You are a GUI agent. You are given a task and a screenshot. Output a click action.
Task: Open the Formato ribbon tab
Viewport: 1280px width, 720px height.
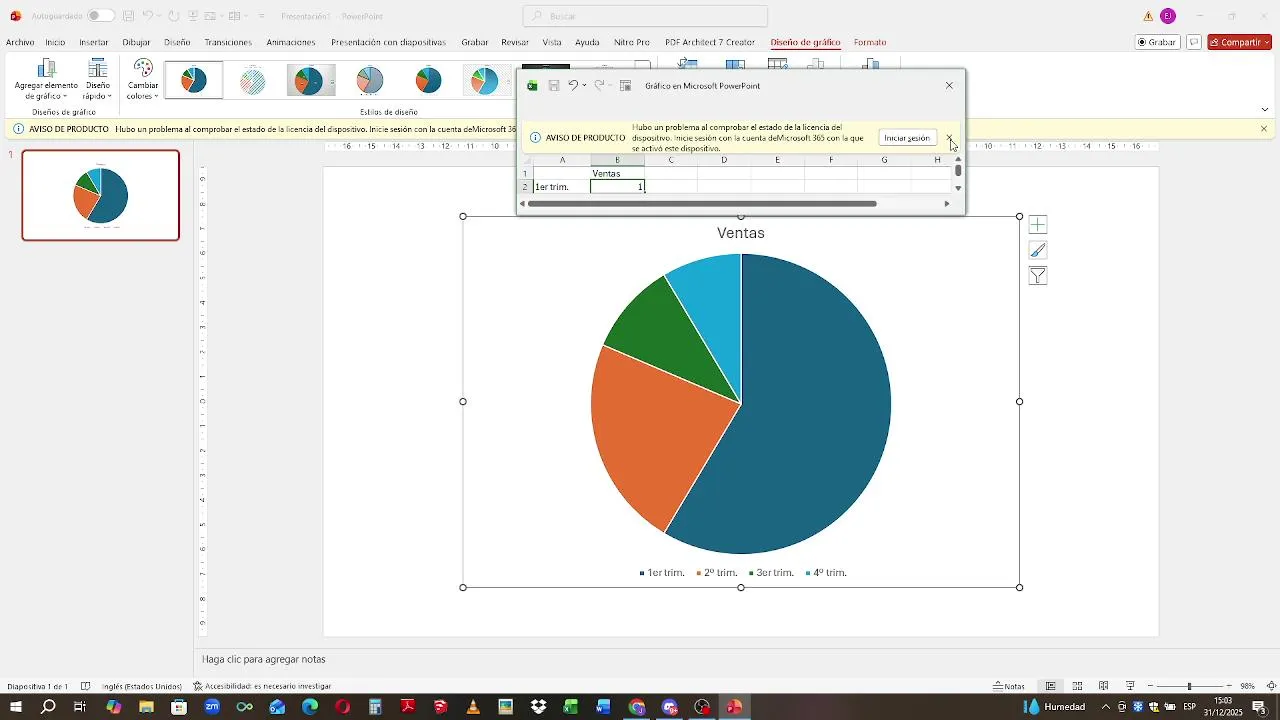pyautogui.click(x=870, y=42)
